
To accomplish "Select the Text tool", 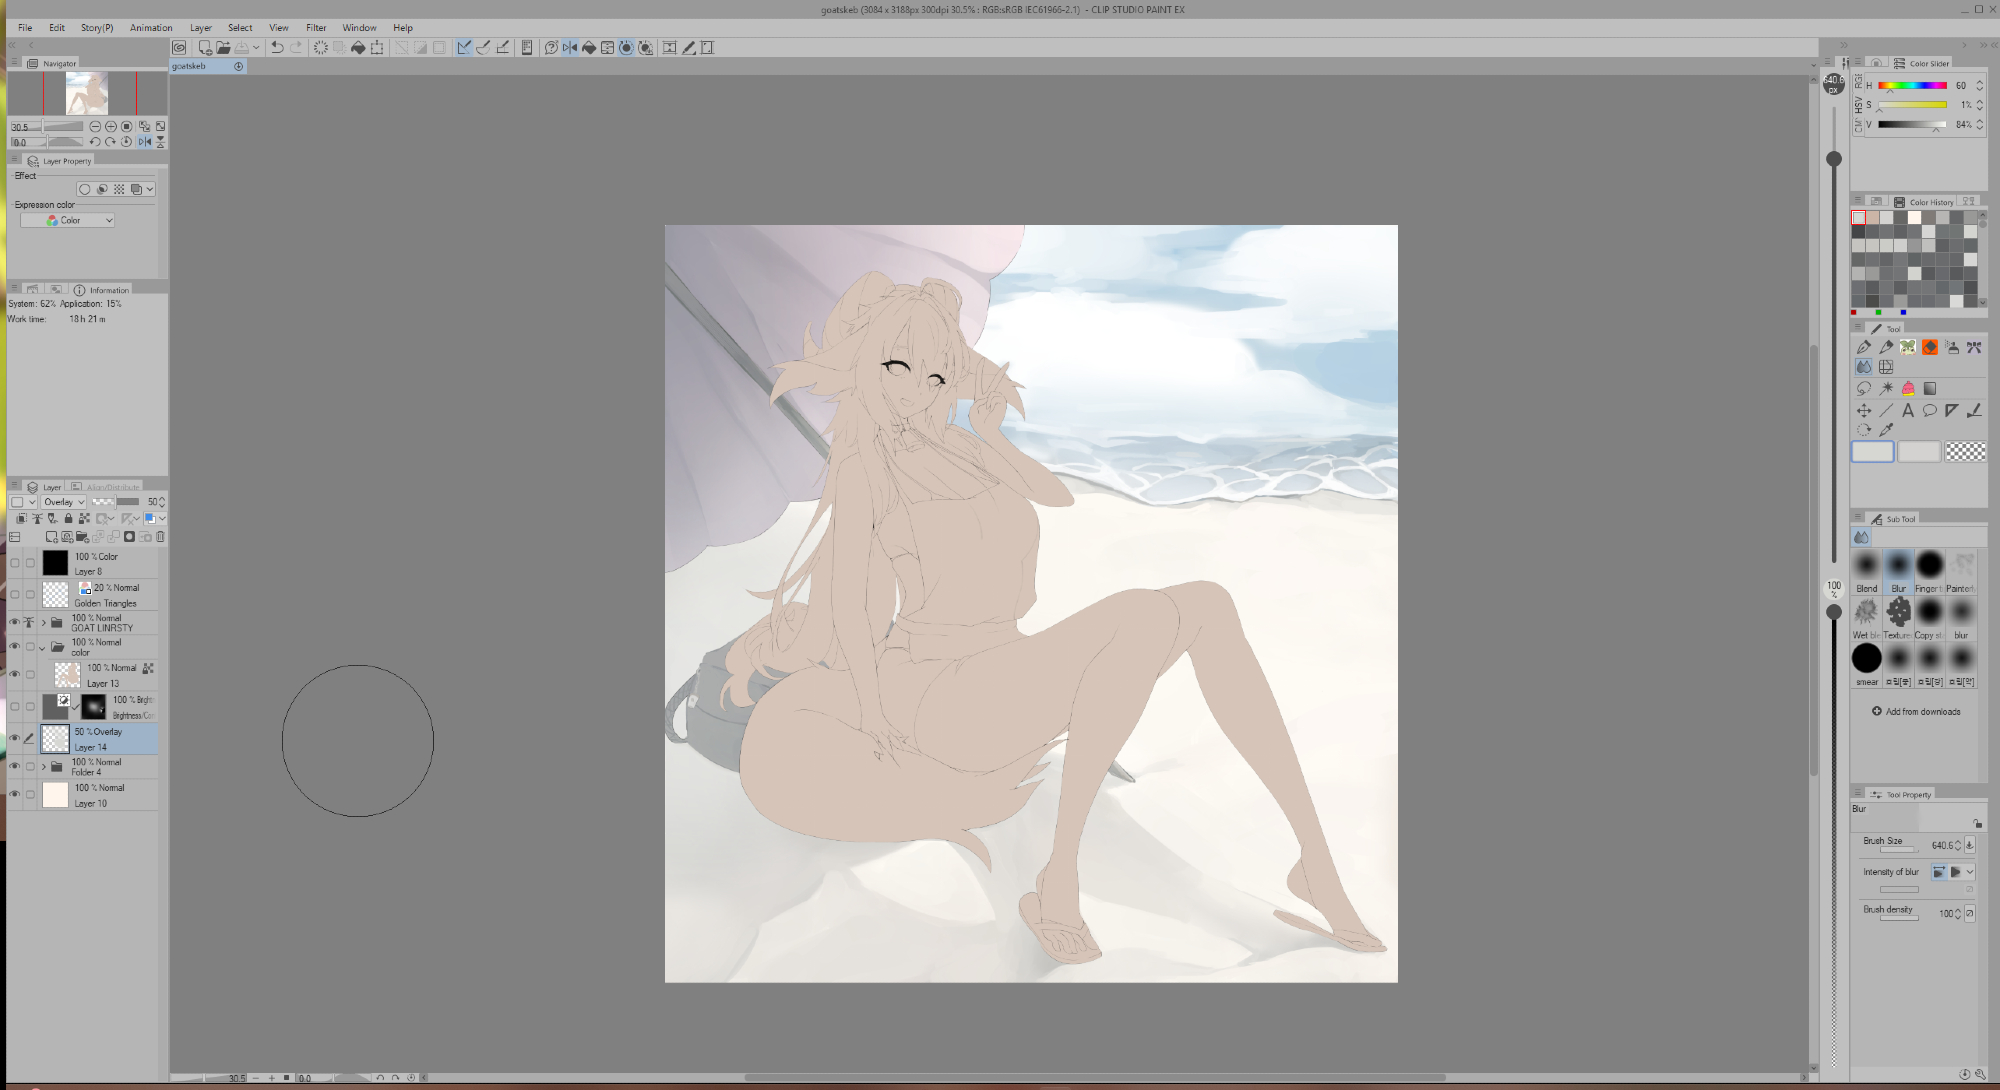I will click(x=1908, y=410).
